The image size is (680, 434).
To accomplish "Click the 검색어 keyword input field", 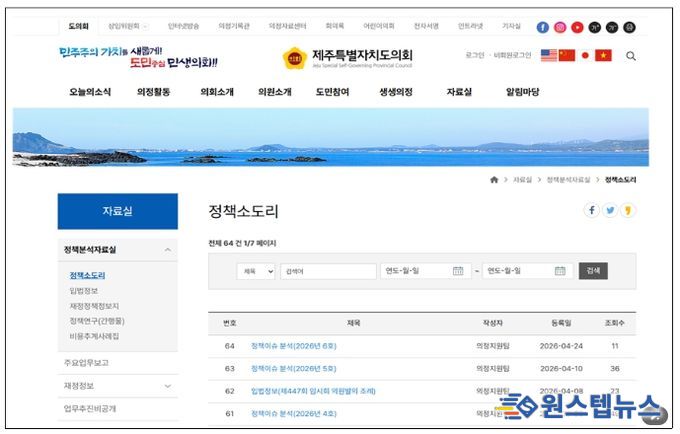I will (326, 271).
